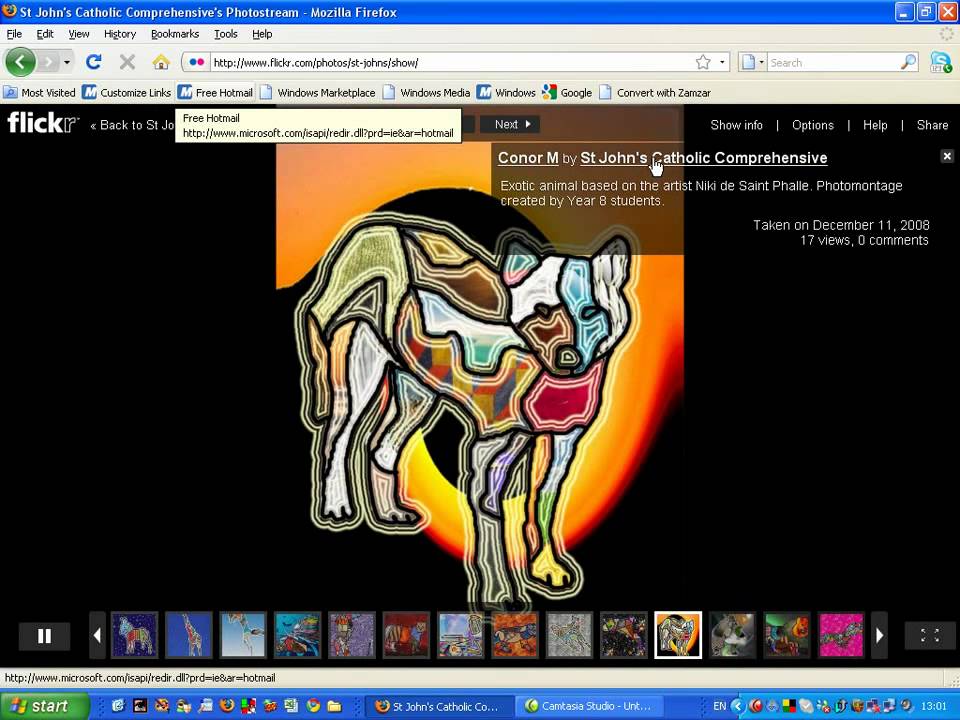Click the search magnifier icon

point(909,62)
